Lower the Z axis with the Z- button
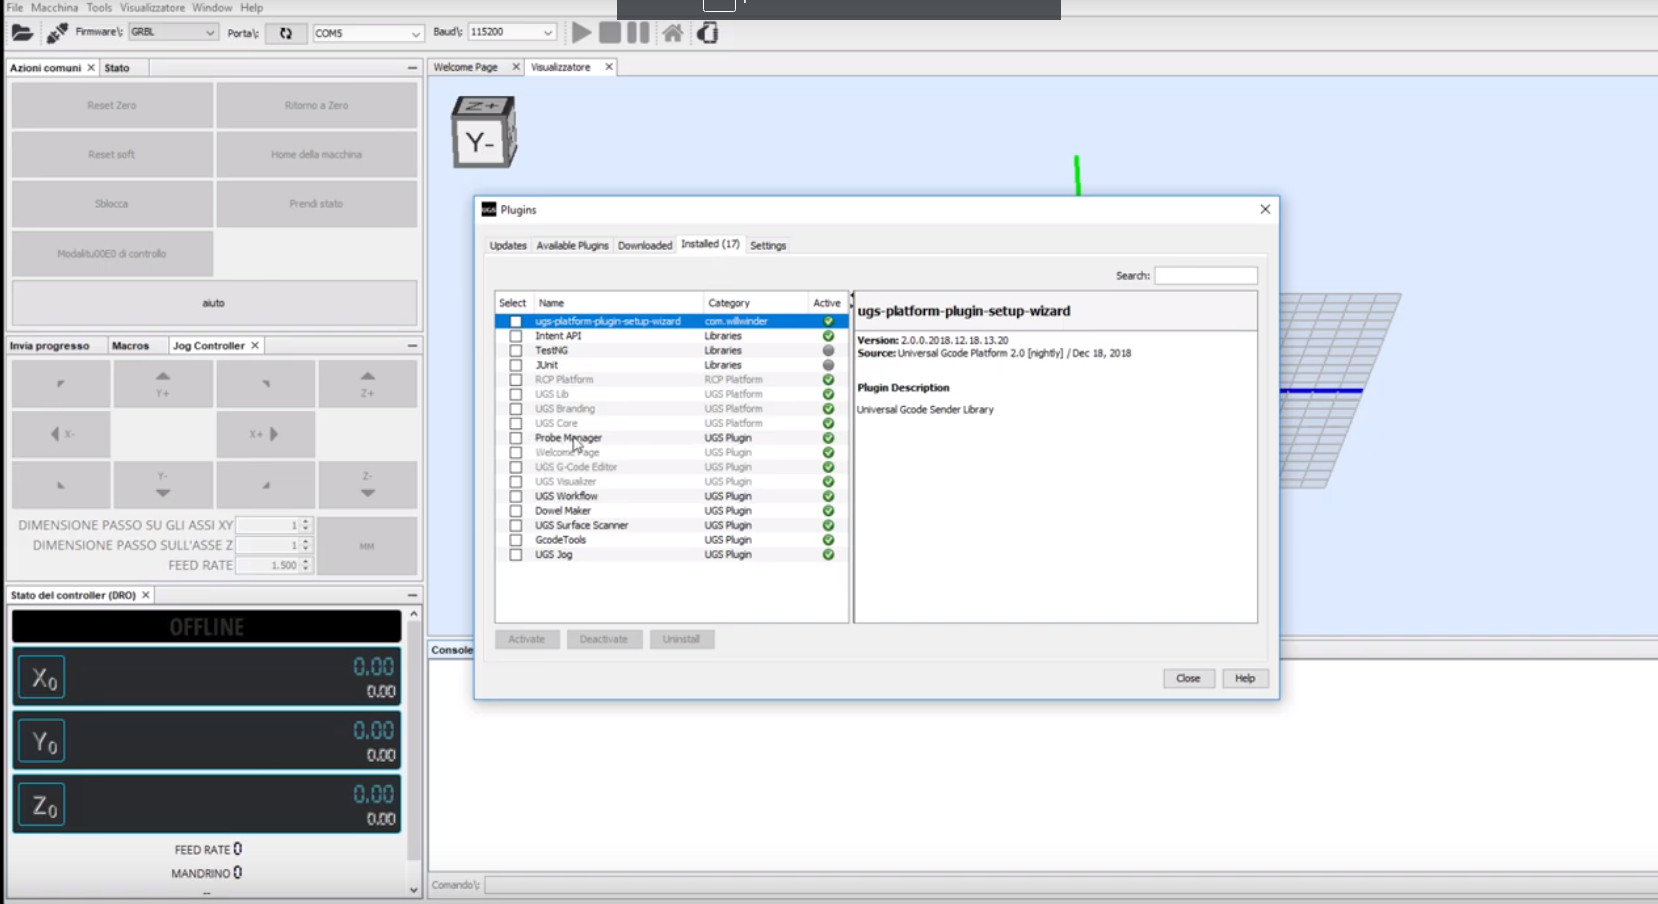Viewport: 1658px width, 904px height. pyautogui.click(x=368, y=485)
